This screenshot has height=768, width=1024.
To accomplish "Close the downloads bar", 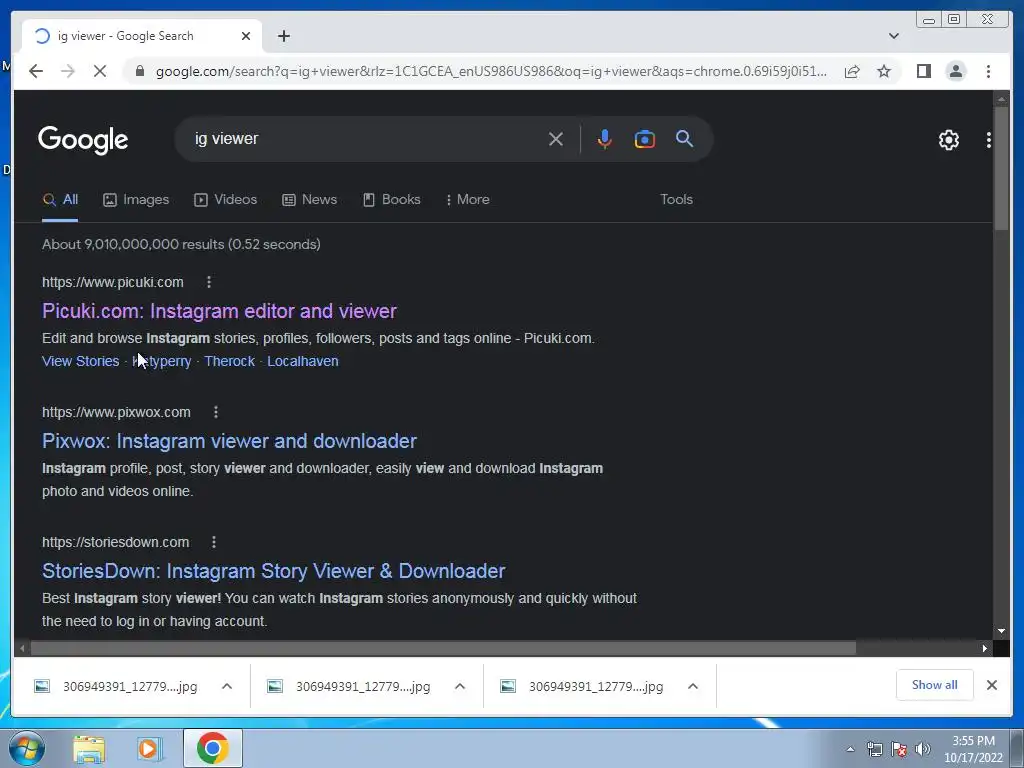I will click(991, 685).
